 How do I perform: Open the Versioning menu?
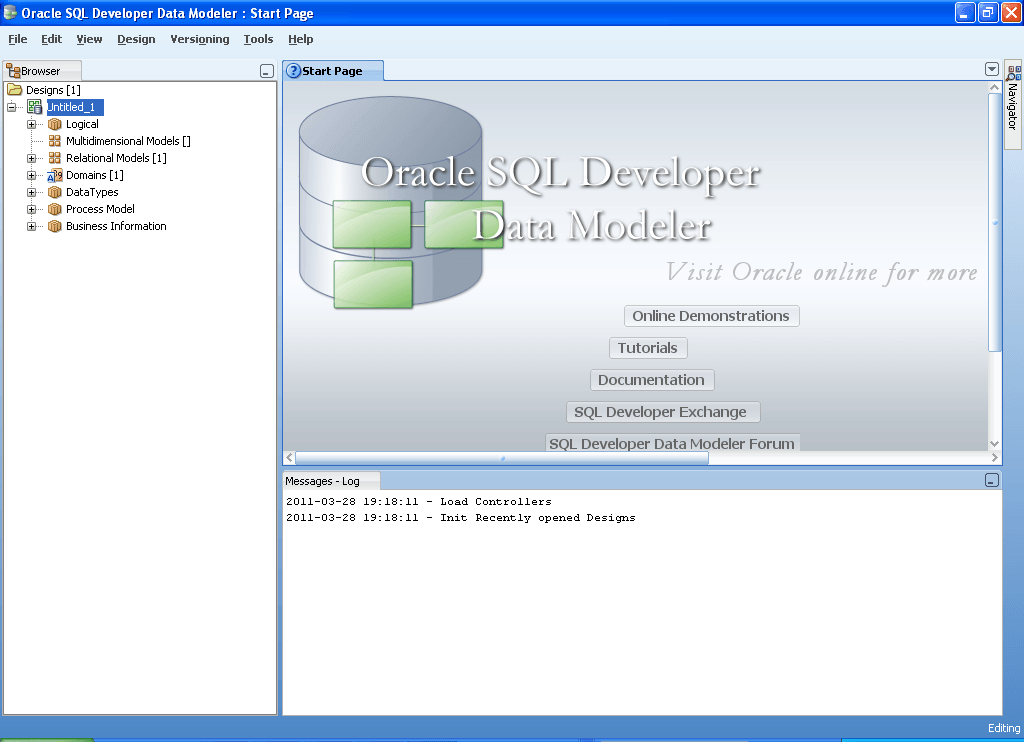click(200, 39)
